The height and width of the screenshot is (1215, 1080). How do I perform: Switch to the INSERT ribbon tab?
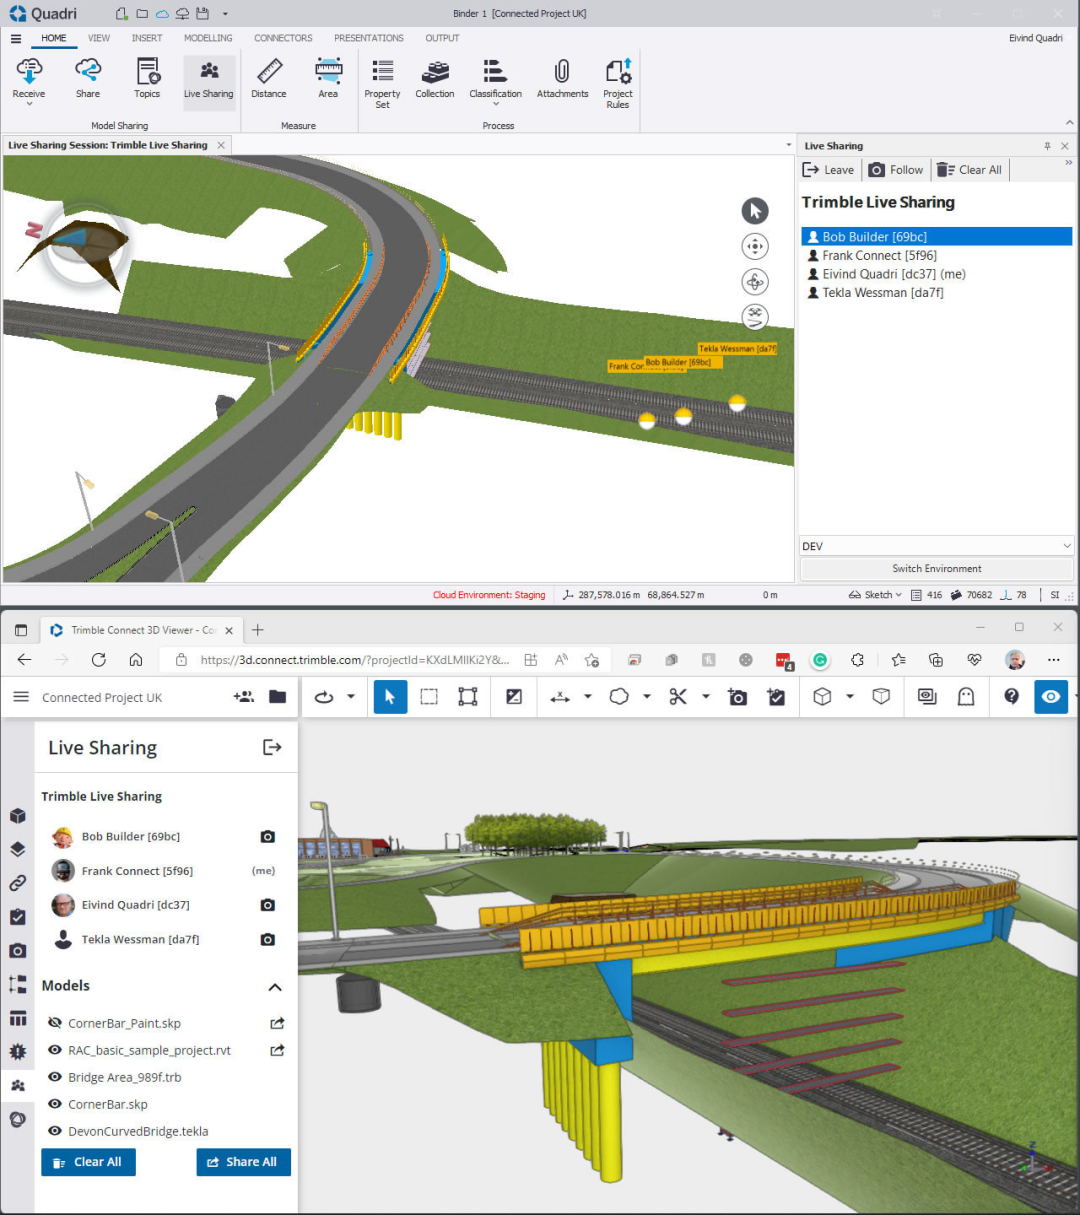tap(147, 38)
